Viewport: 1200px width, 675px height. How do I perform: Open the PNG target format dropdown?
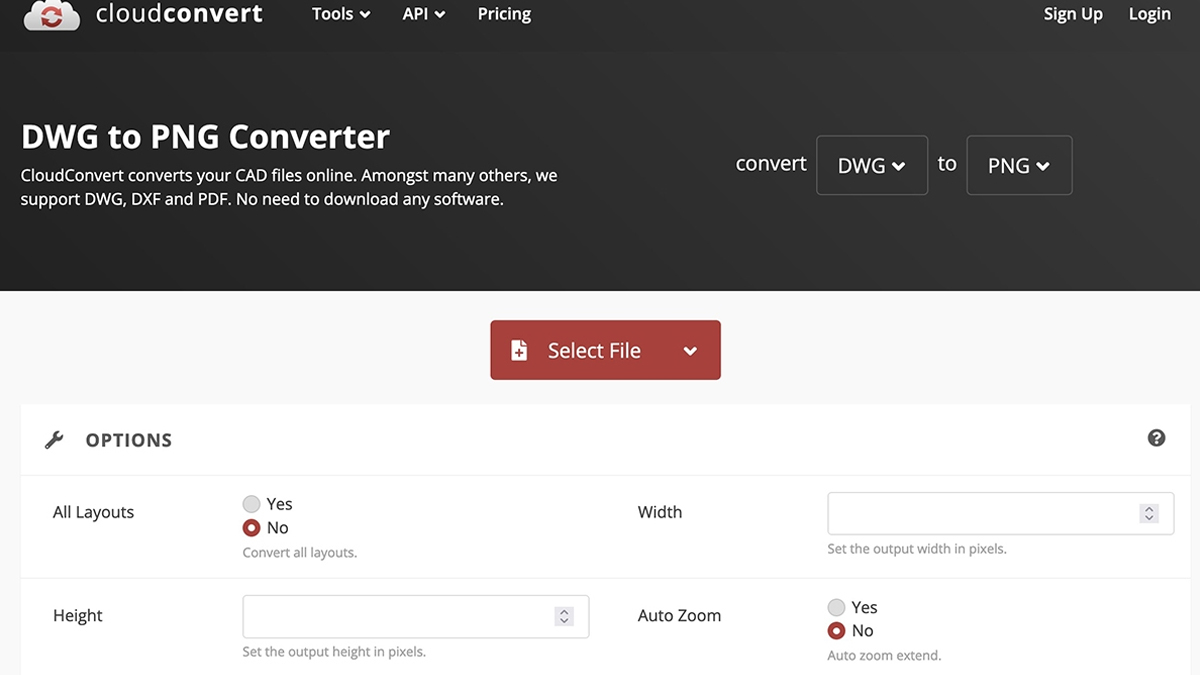(x=1018, y=165)
